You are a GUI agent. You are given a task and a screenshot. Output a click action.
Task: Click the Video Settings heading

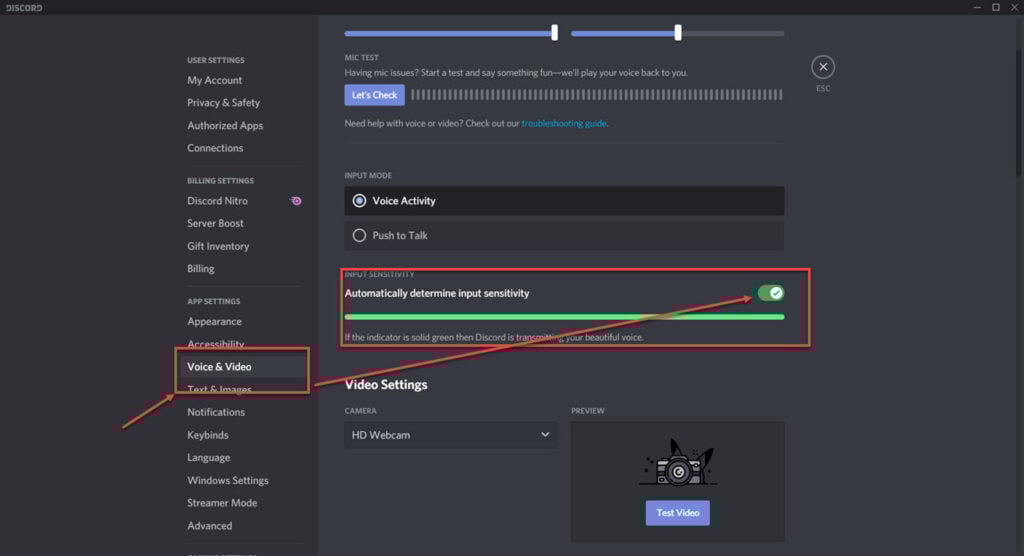(386, 385)
